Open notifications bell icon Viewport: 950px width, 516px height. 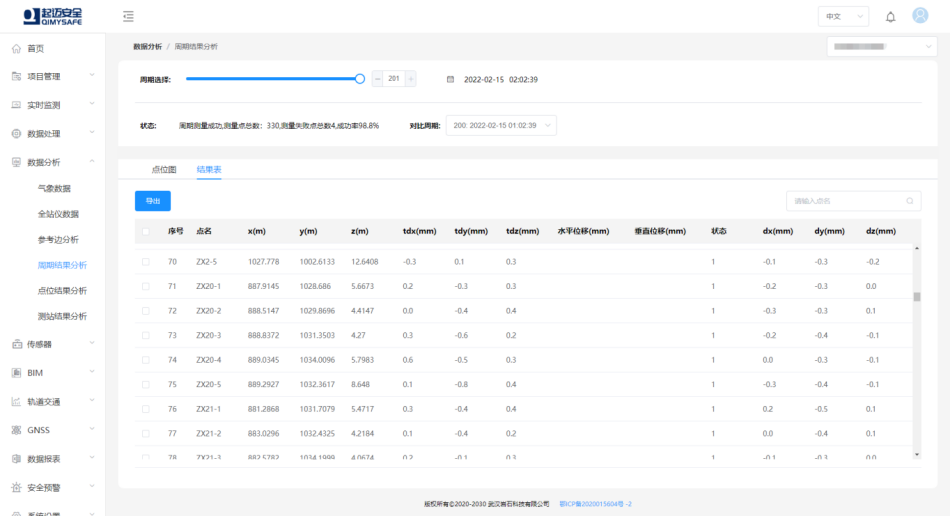[x=890, y=17]
